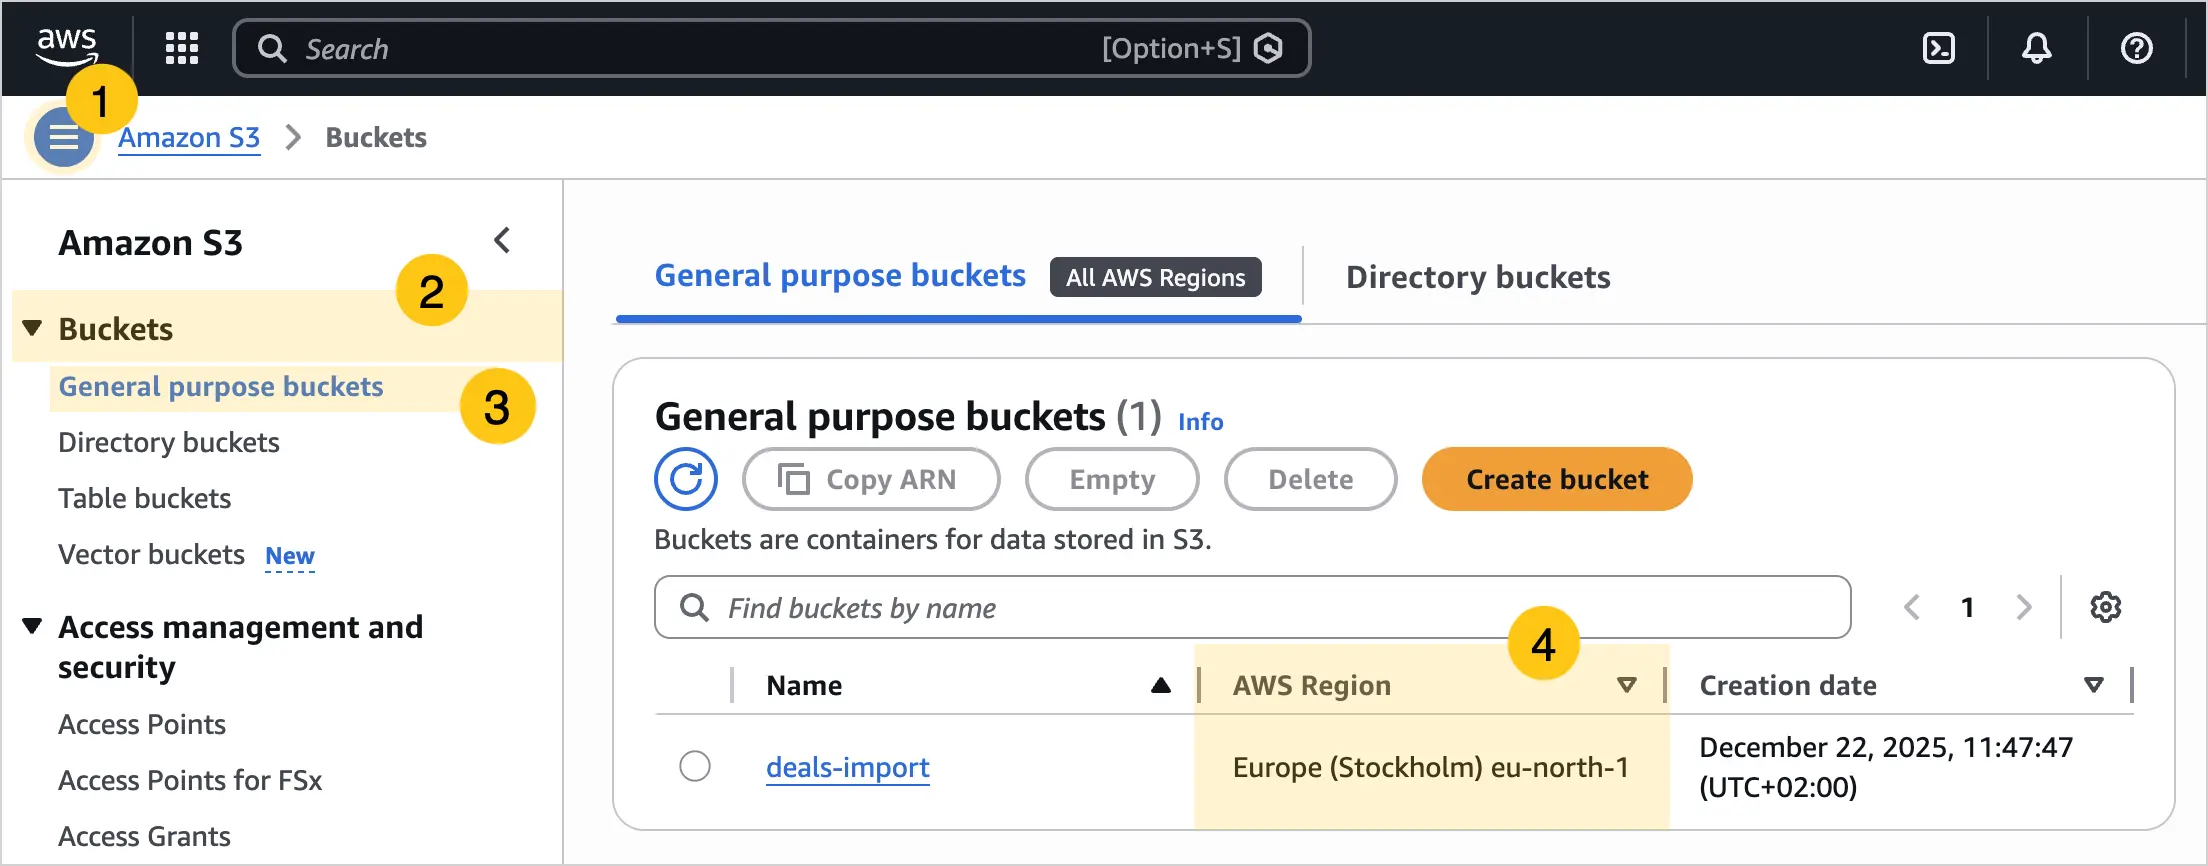Viewport: 2208px width, 866px height.
Task: Open the Info link beside bucket heading
Action: coord(1200,421)
